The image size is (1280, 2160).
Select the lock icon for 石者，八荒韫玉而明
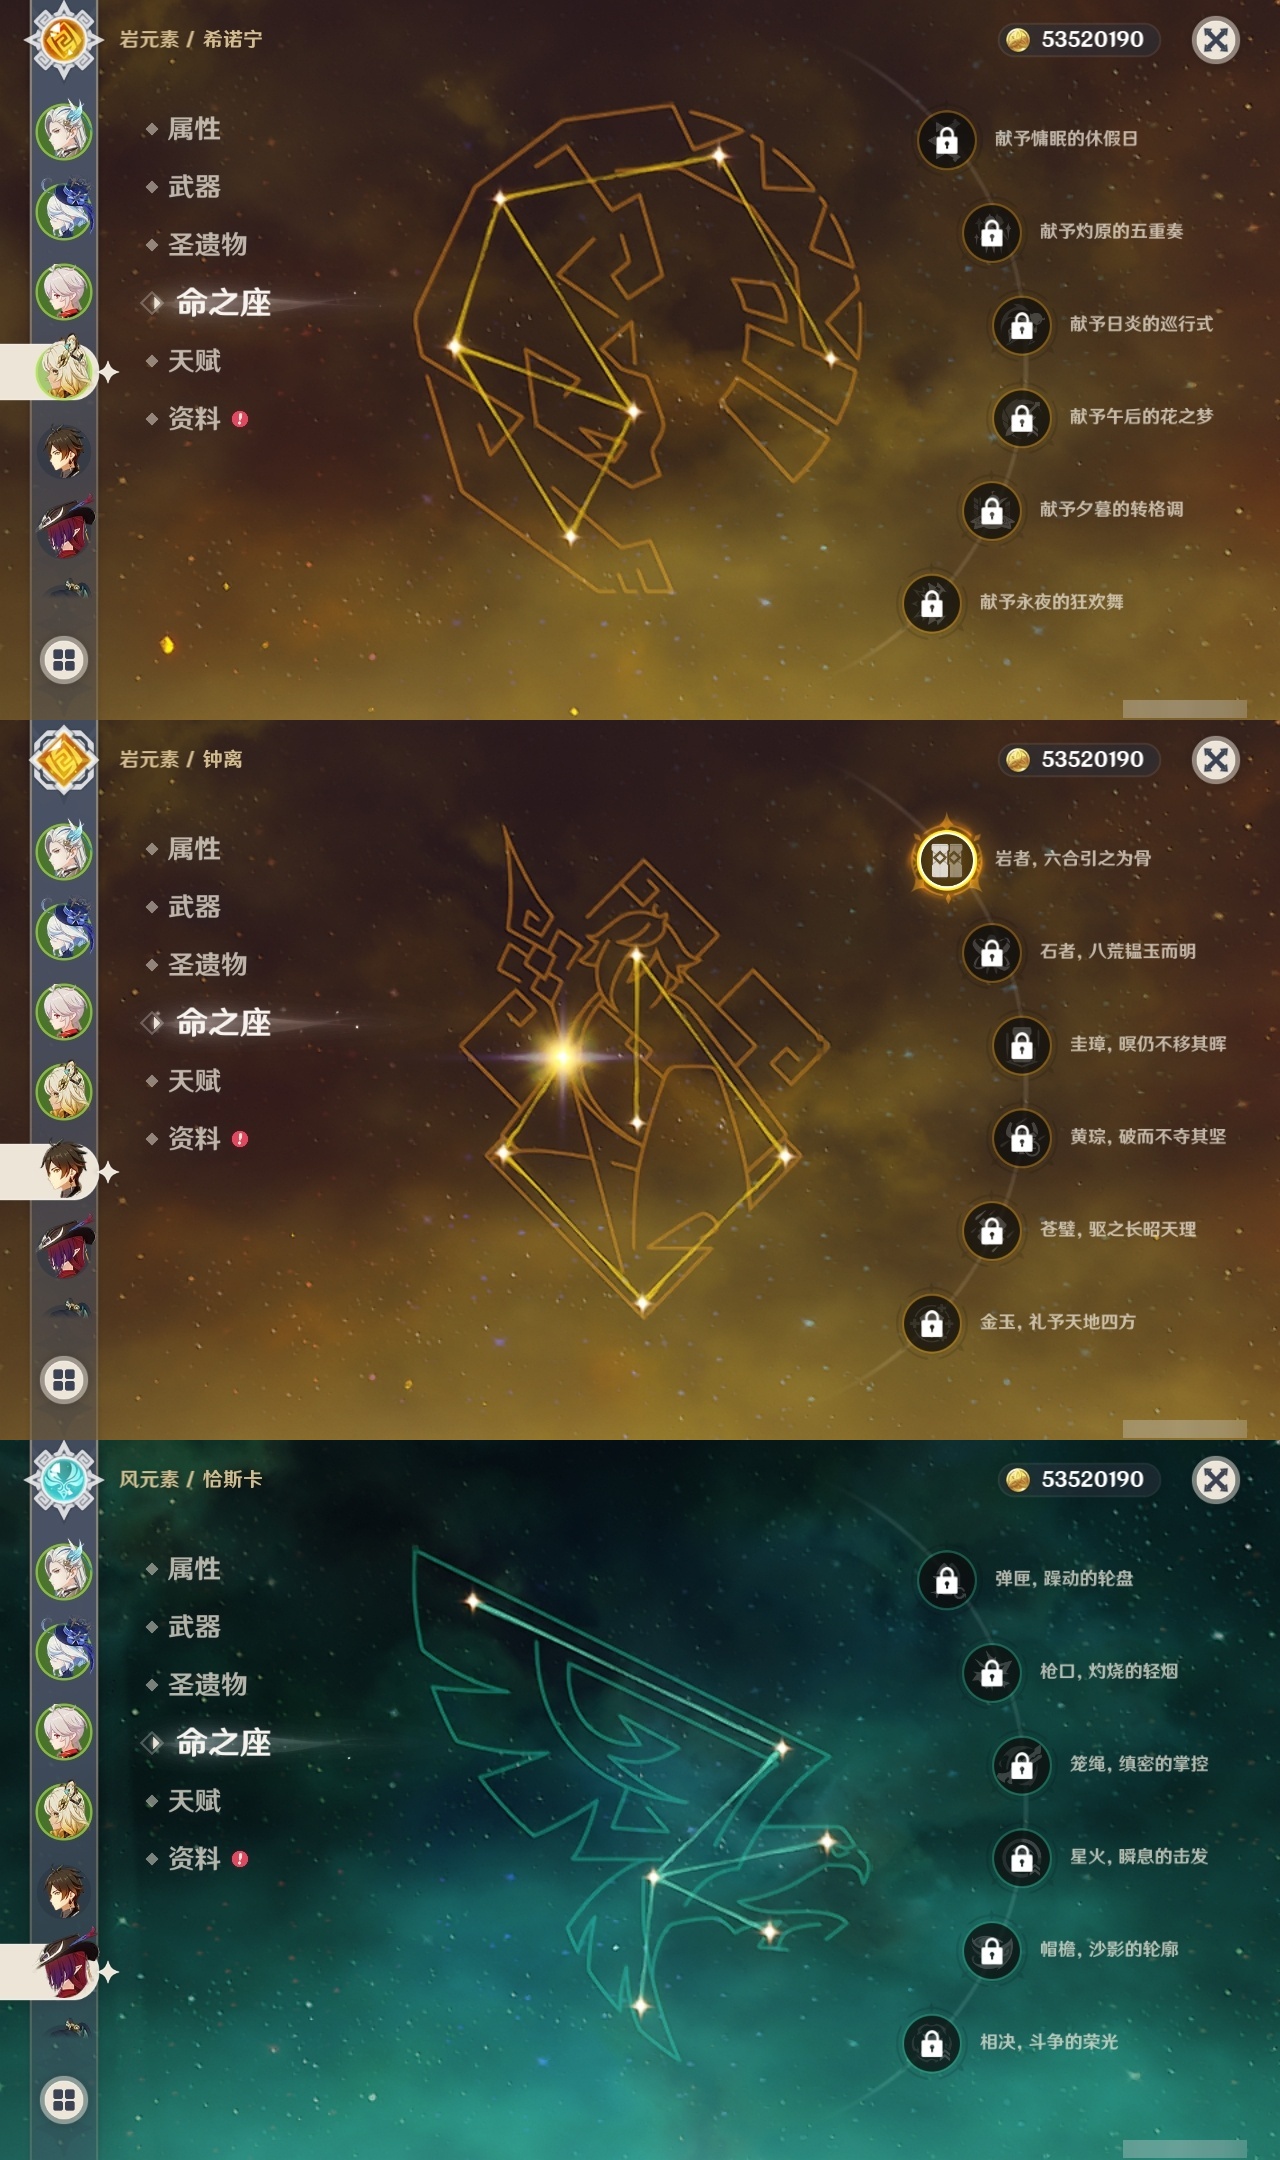[x=991, y=952]
